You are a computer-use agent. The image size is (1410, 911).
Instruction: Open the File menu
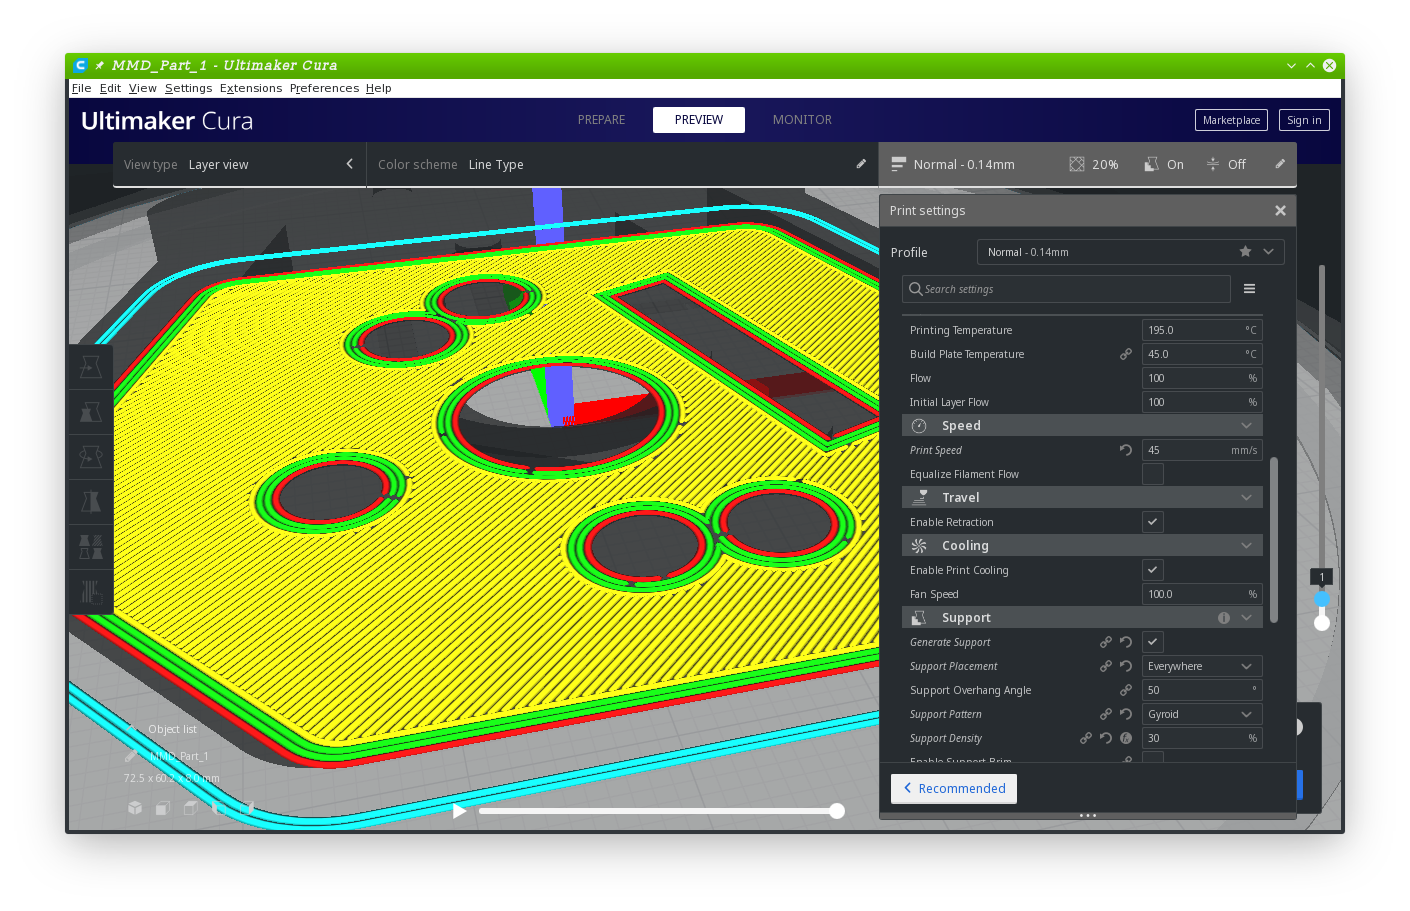(x=82, y=88)
